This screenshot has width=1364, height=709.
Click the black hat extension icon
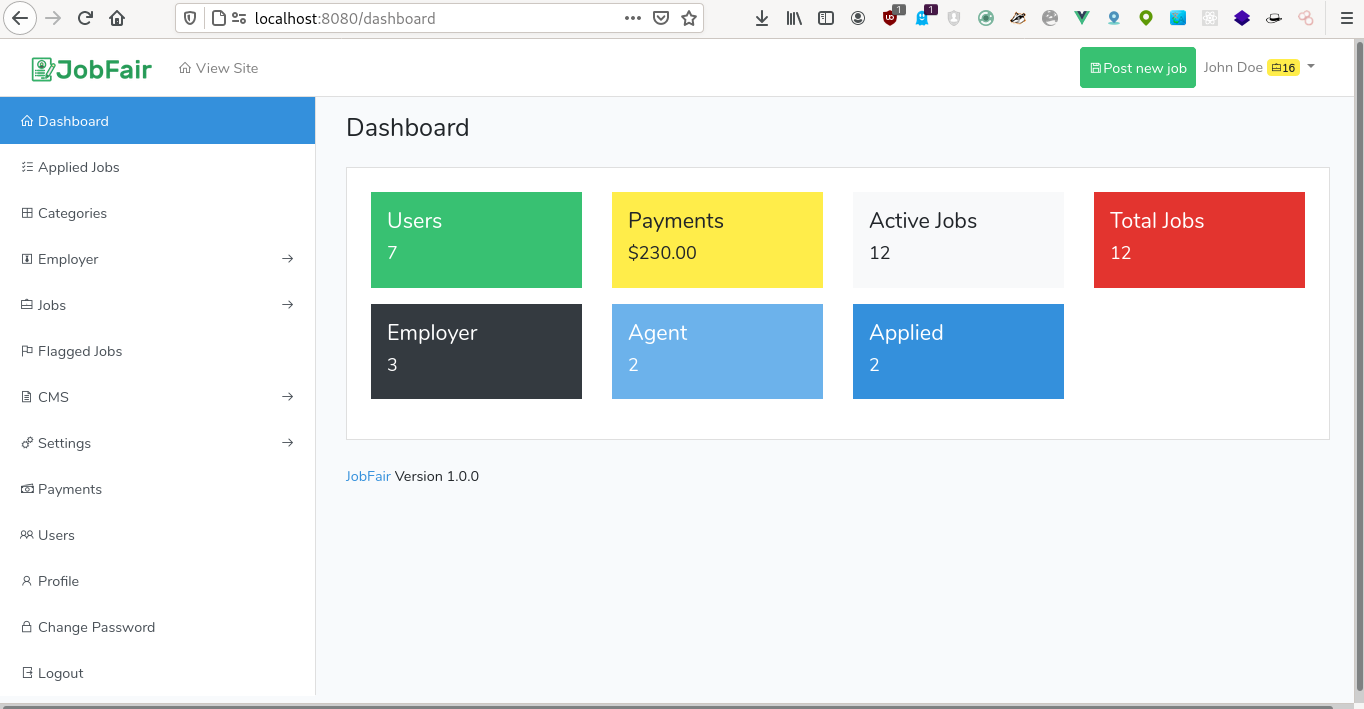click(x=1274, y=18)
